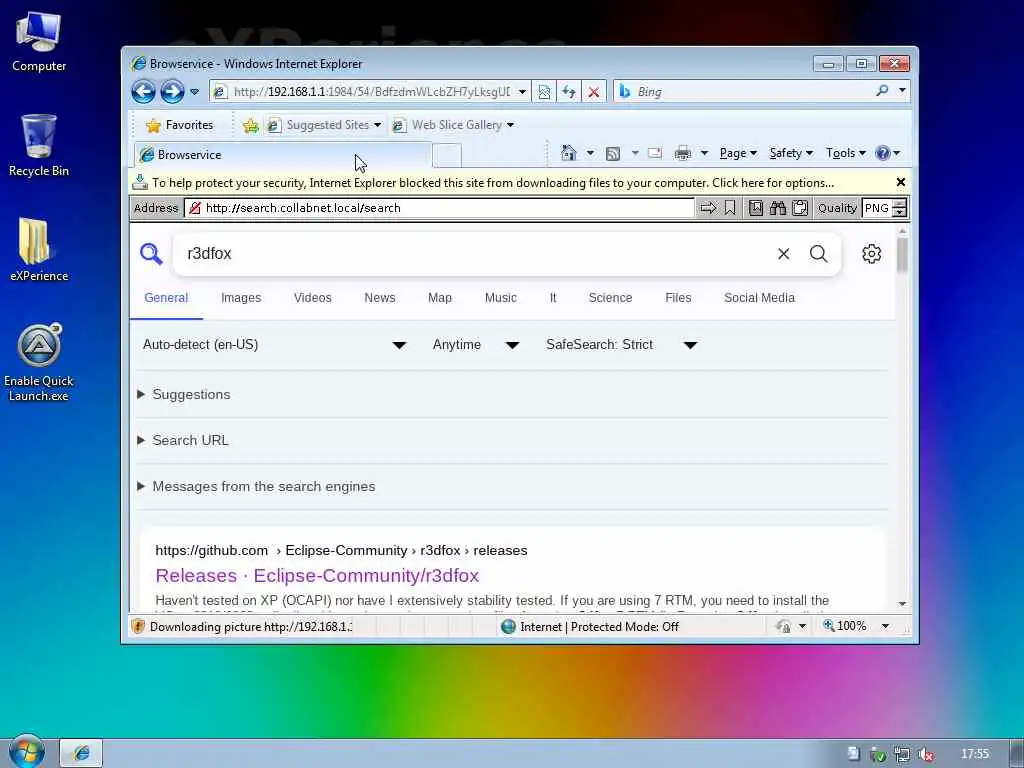Open Suggested Sites in favorites bar

click(325, 125)
